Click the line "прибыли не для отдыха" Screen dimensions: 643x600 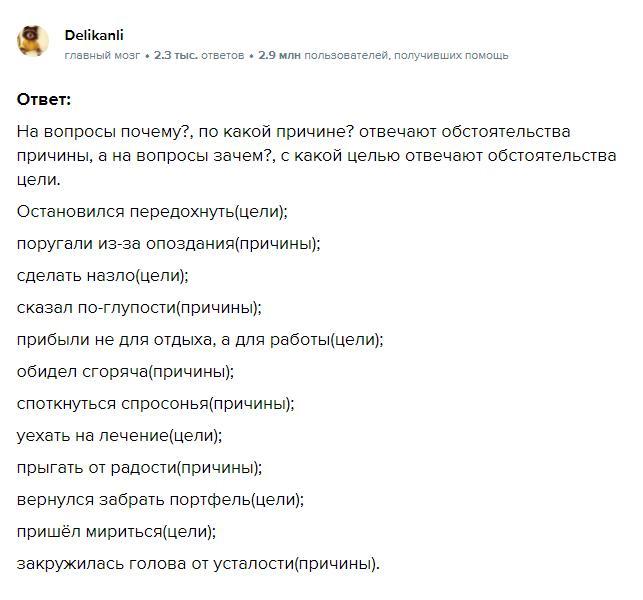point(200,340)
